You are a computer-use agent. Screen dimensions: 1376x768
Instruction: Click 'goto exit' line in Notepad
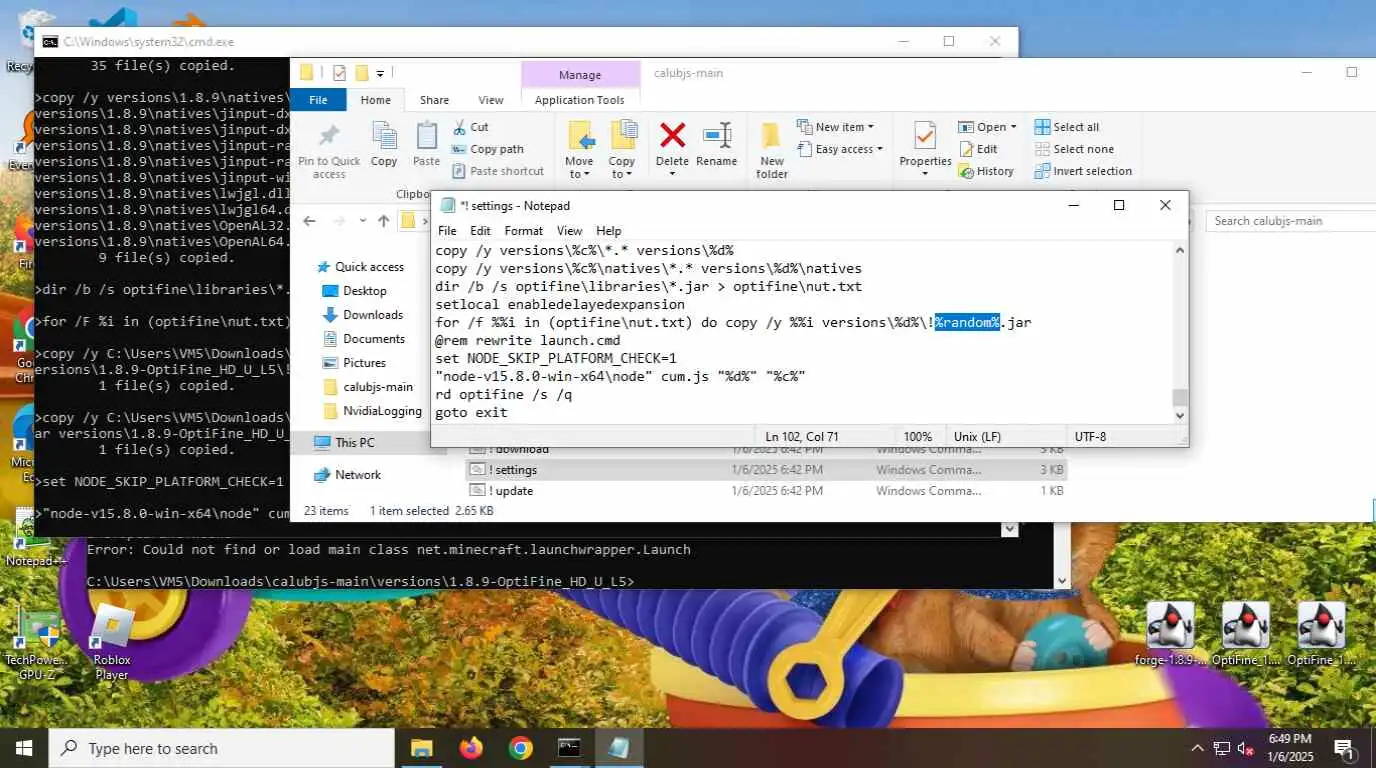click(471, 412)
